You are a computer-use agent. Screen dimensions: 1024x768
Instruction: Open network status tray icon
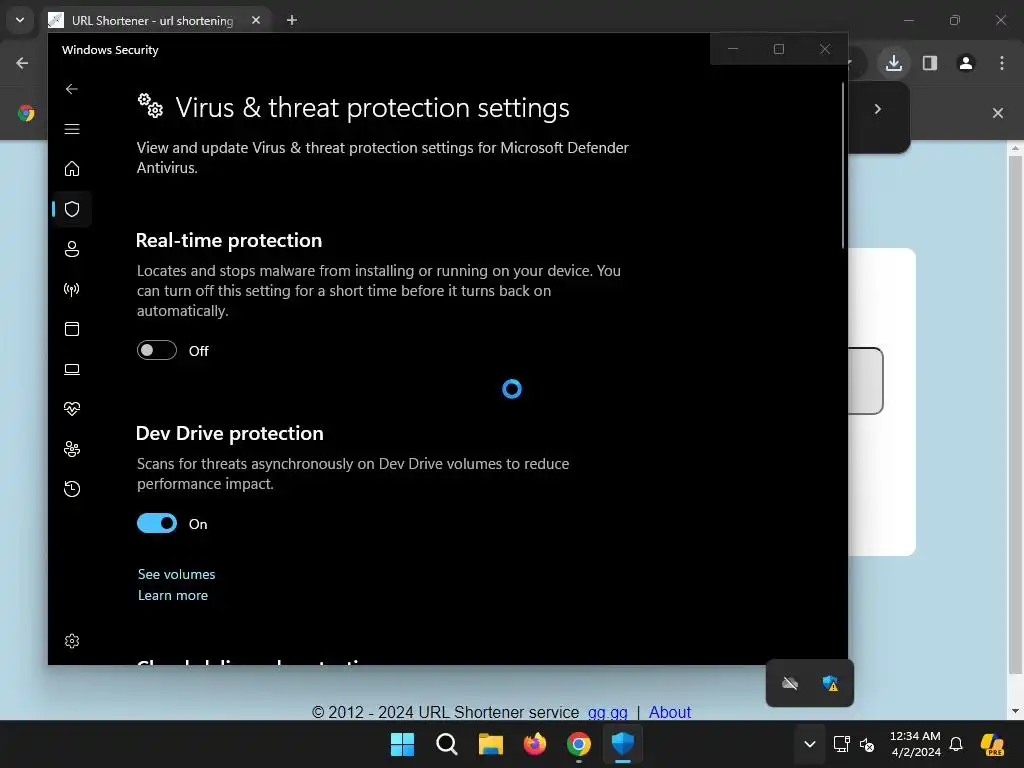coord(842,744)
